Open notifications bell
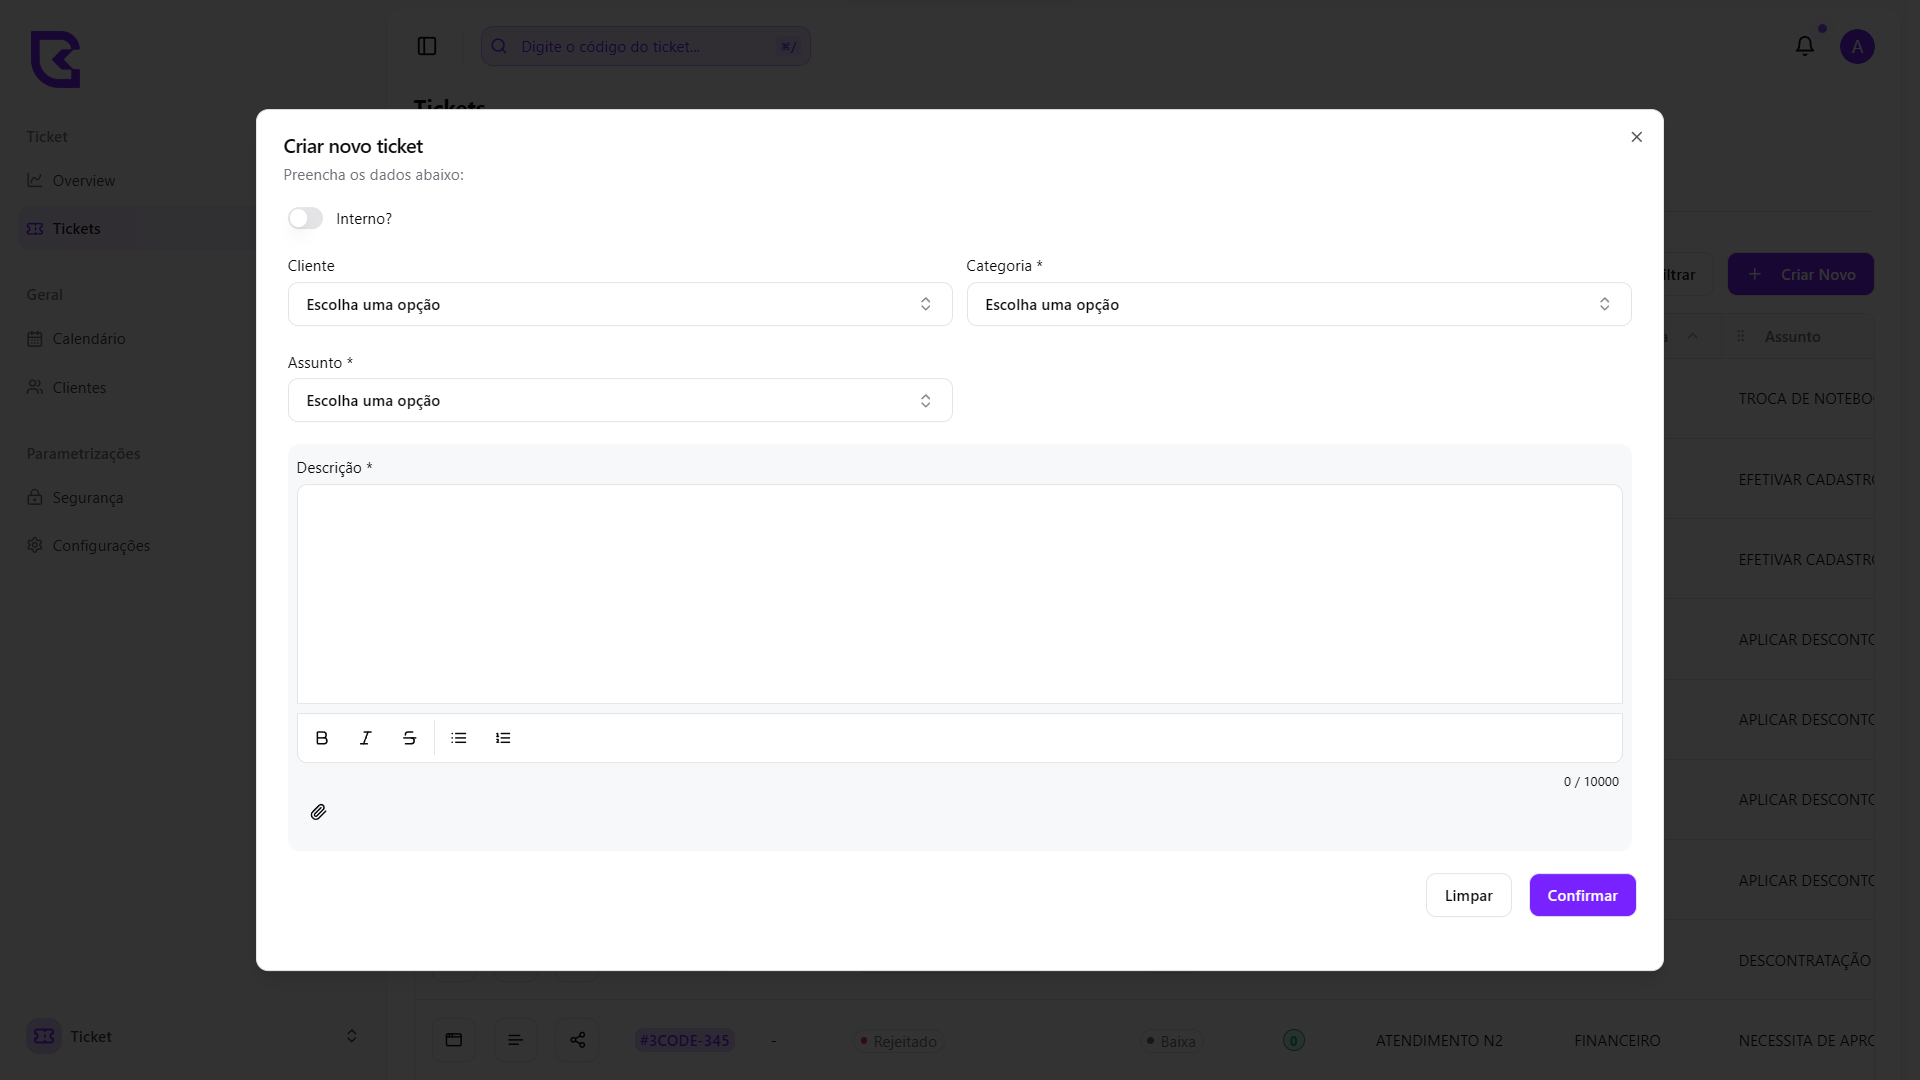This screenshot has width=1920, height=1080. (1804, 46)
